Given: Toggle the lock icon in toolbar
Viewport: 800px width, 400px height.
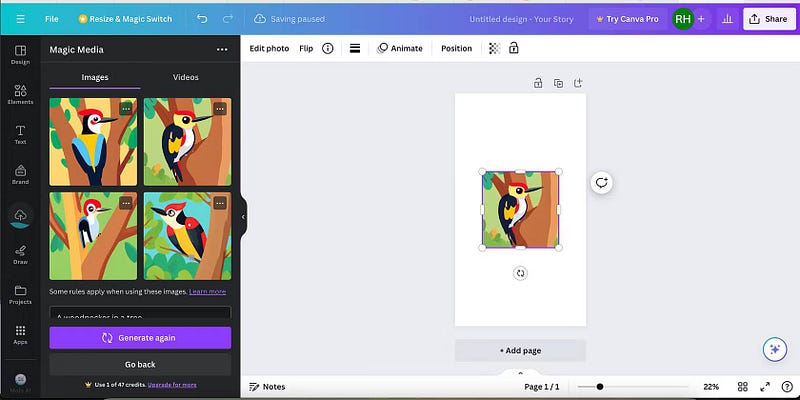Looking at the screenshot, I should (x=514, y=48).
